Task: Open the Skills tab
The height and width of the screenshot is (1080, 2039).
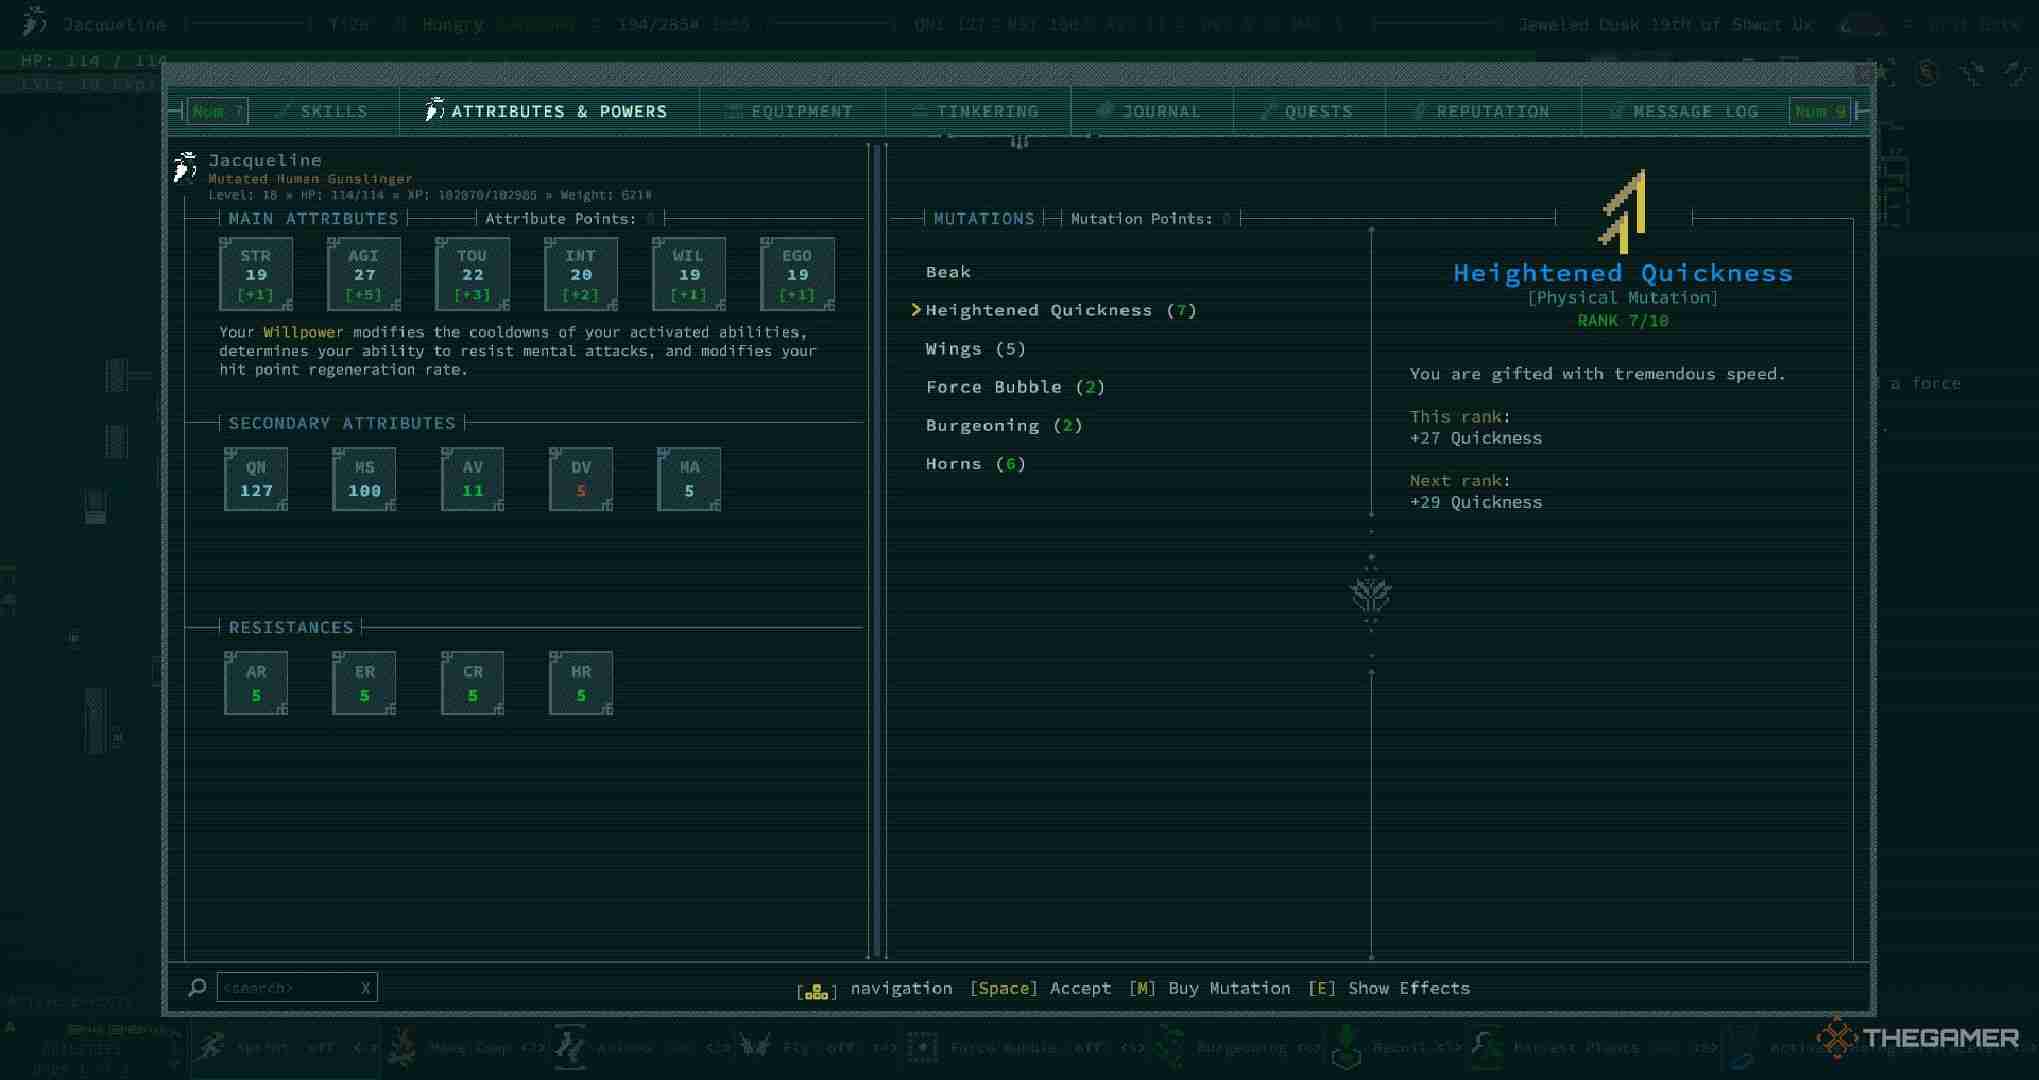Action: (x=322, y=111)
